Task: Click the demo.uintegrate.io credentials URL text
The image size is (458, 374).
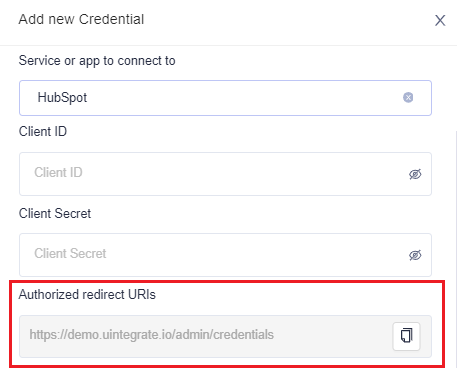Action: coord(152,335)
